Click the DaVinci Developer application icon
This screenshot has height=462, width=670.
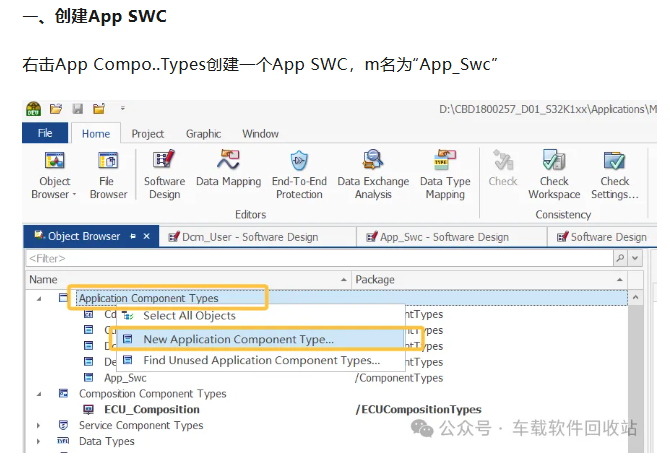click(x=34, y=109)
